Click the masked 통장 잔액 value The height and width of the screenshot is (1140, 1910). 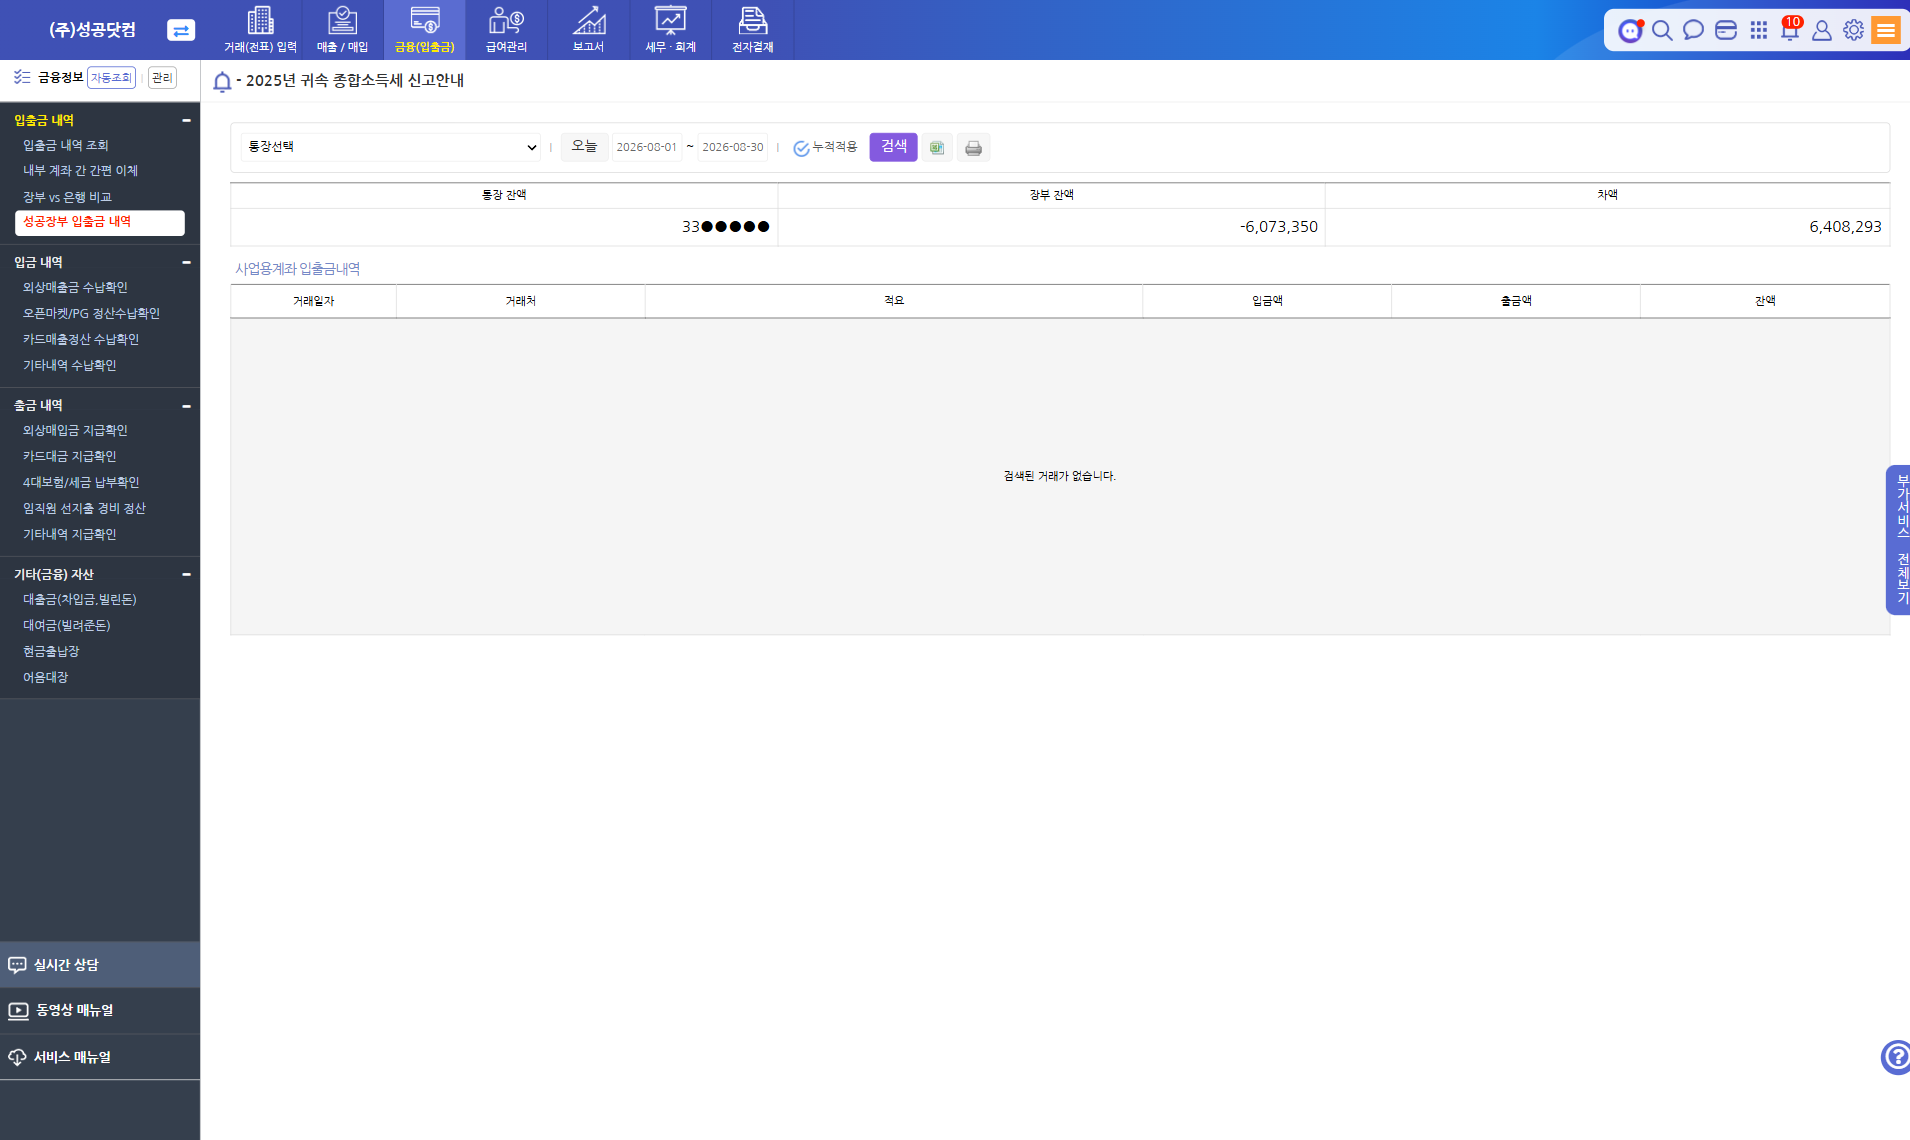[x=726, y=227]
